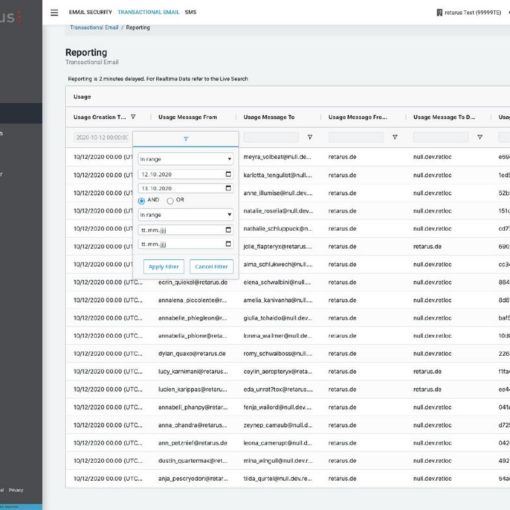510x510 pixels.
Task: Select the giulia_tchaido recipient cell
Action: point(278,318)
